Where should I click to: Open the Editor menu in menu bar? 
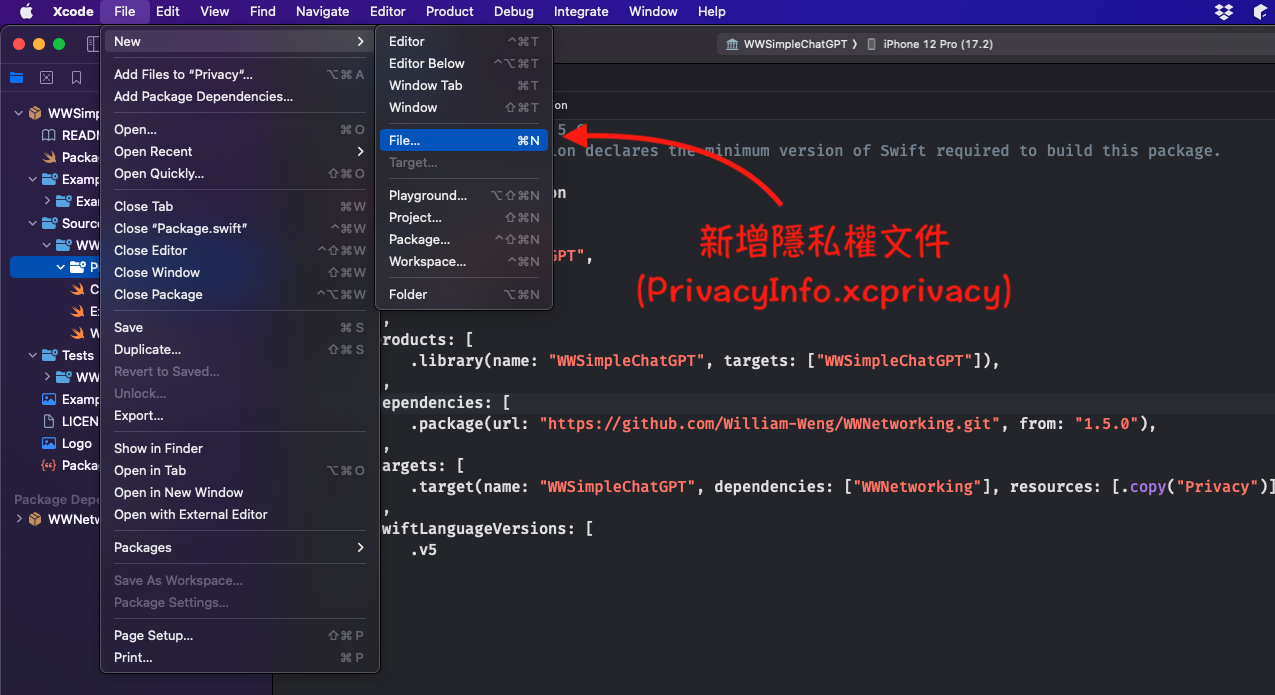[x=387, y=11]
